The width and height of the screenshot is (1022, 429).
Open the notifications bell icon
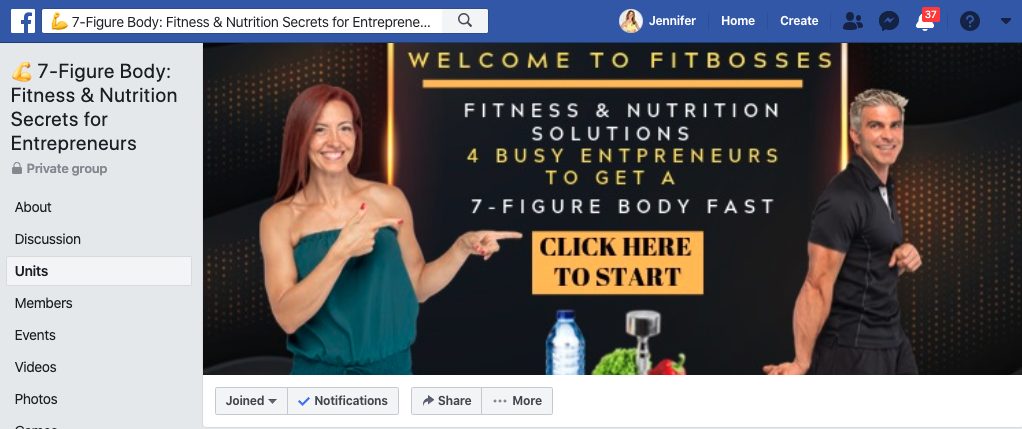[x=925, y=22]
